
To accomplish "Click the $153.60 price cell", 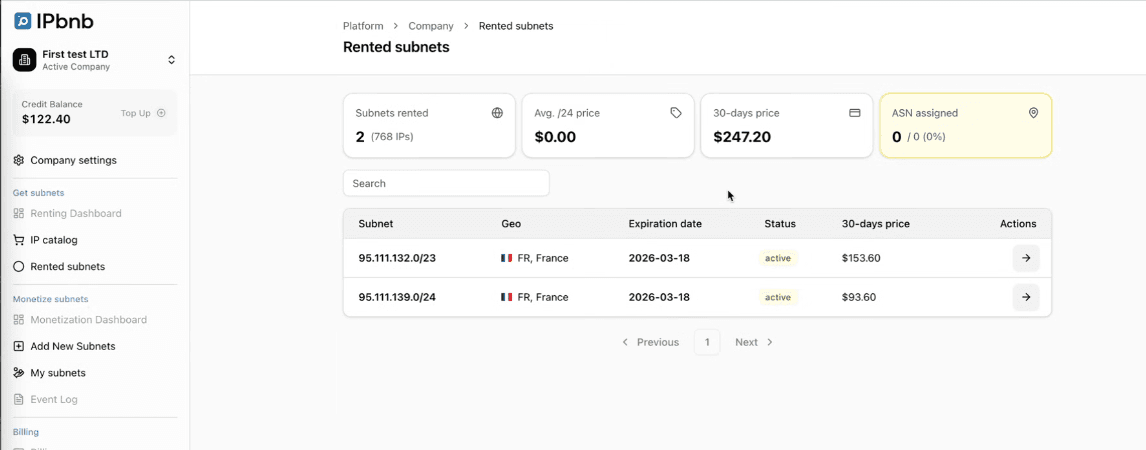I will 860,258.
